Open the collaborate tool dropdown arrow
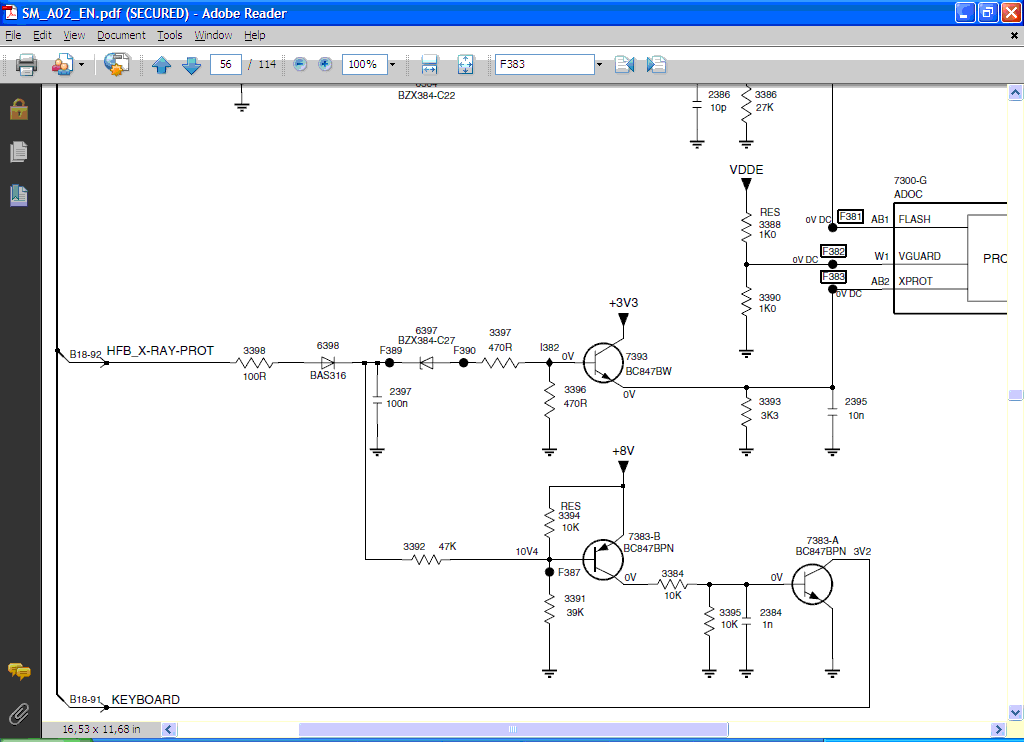1024x742 pixels. point(82,65)
